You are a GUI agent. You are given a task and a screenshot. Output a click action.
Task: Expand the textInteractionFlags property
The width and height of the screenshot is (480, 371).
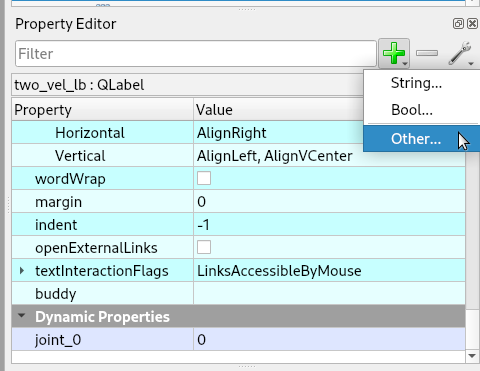click(22, 270)
